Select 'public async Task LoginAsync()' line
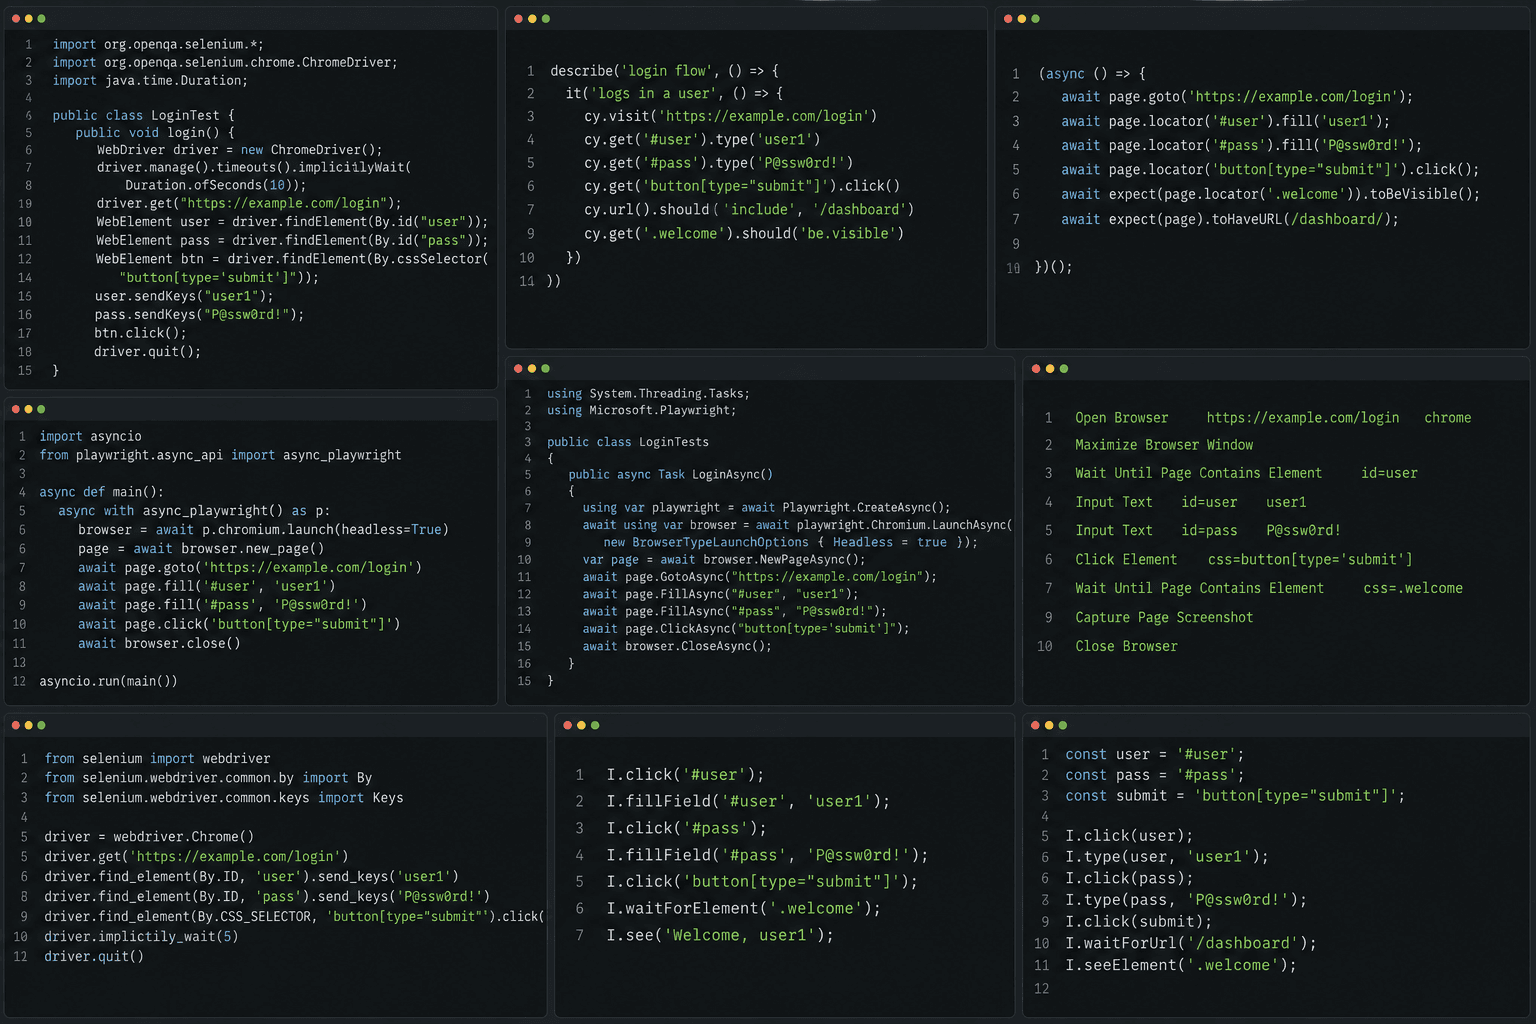 coord(670,474)
